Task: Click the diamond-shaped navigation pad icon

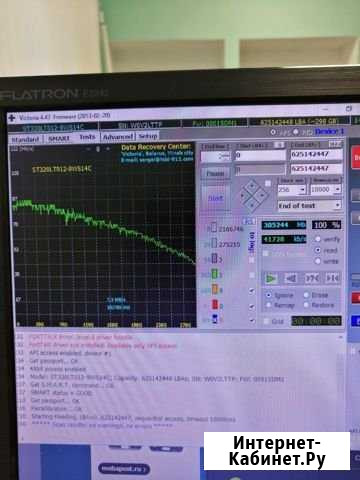Action: click(x=252, y=195)
